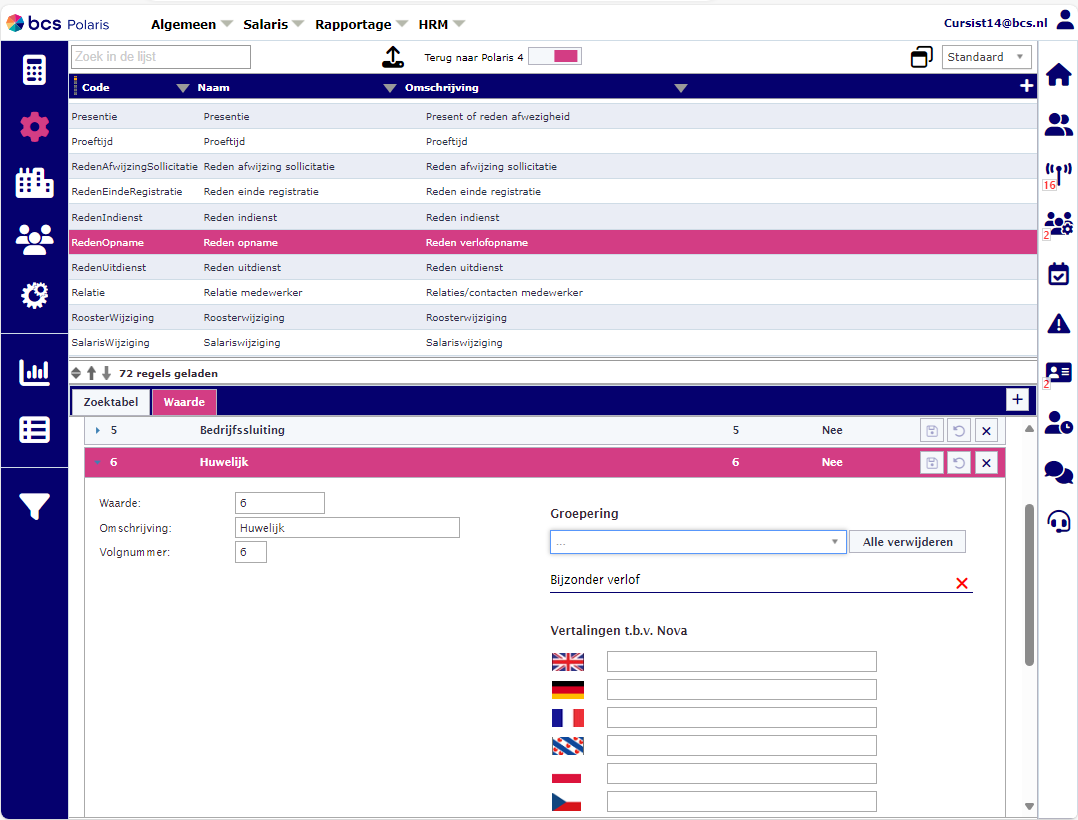Open the calculator icon in left sidebar
Screen dimensions: 1078x820
point(34,69)
